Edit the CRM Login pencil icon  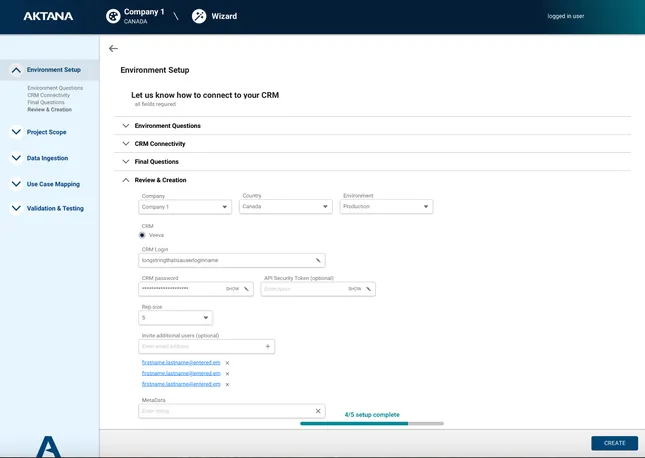[318, 260]
